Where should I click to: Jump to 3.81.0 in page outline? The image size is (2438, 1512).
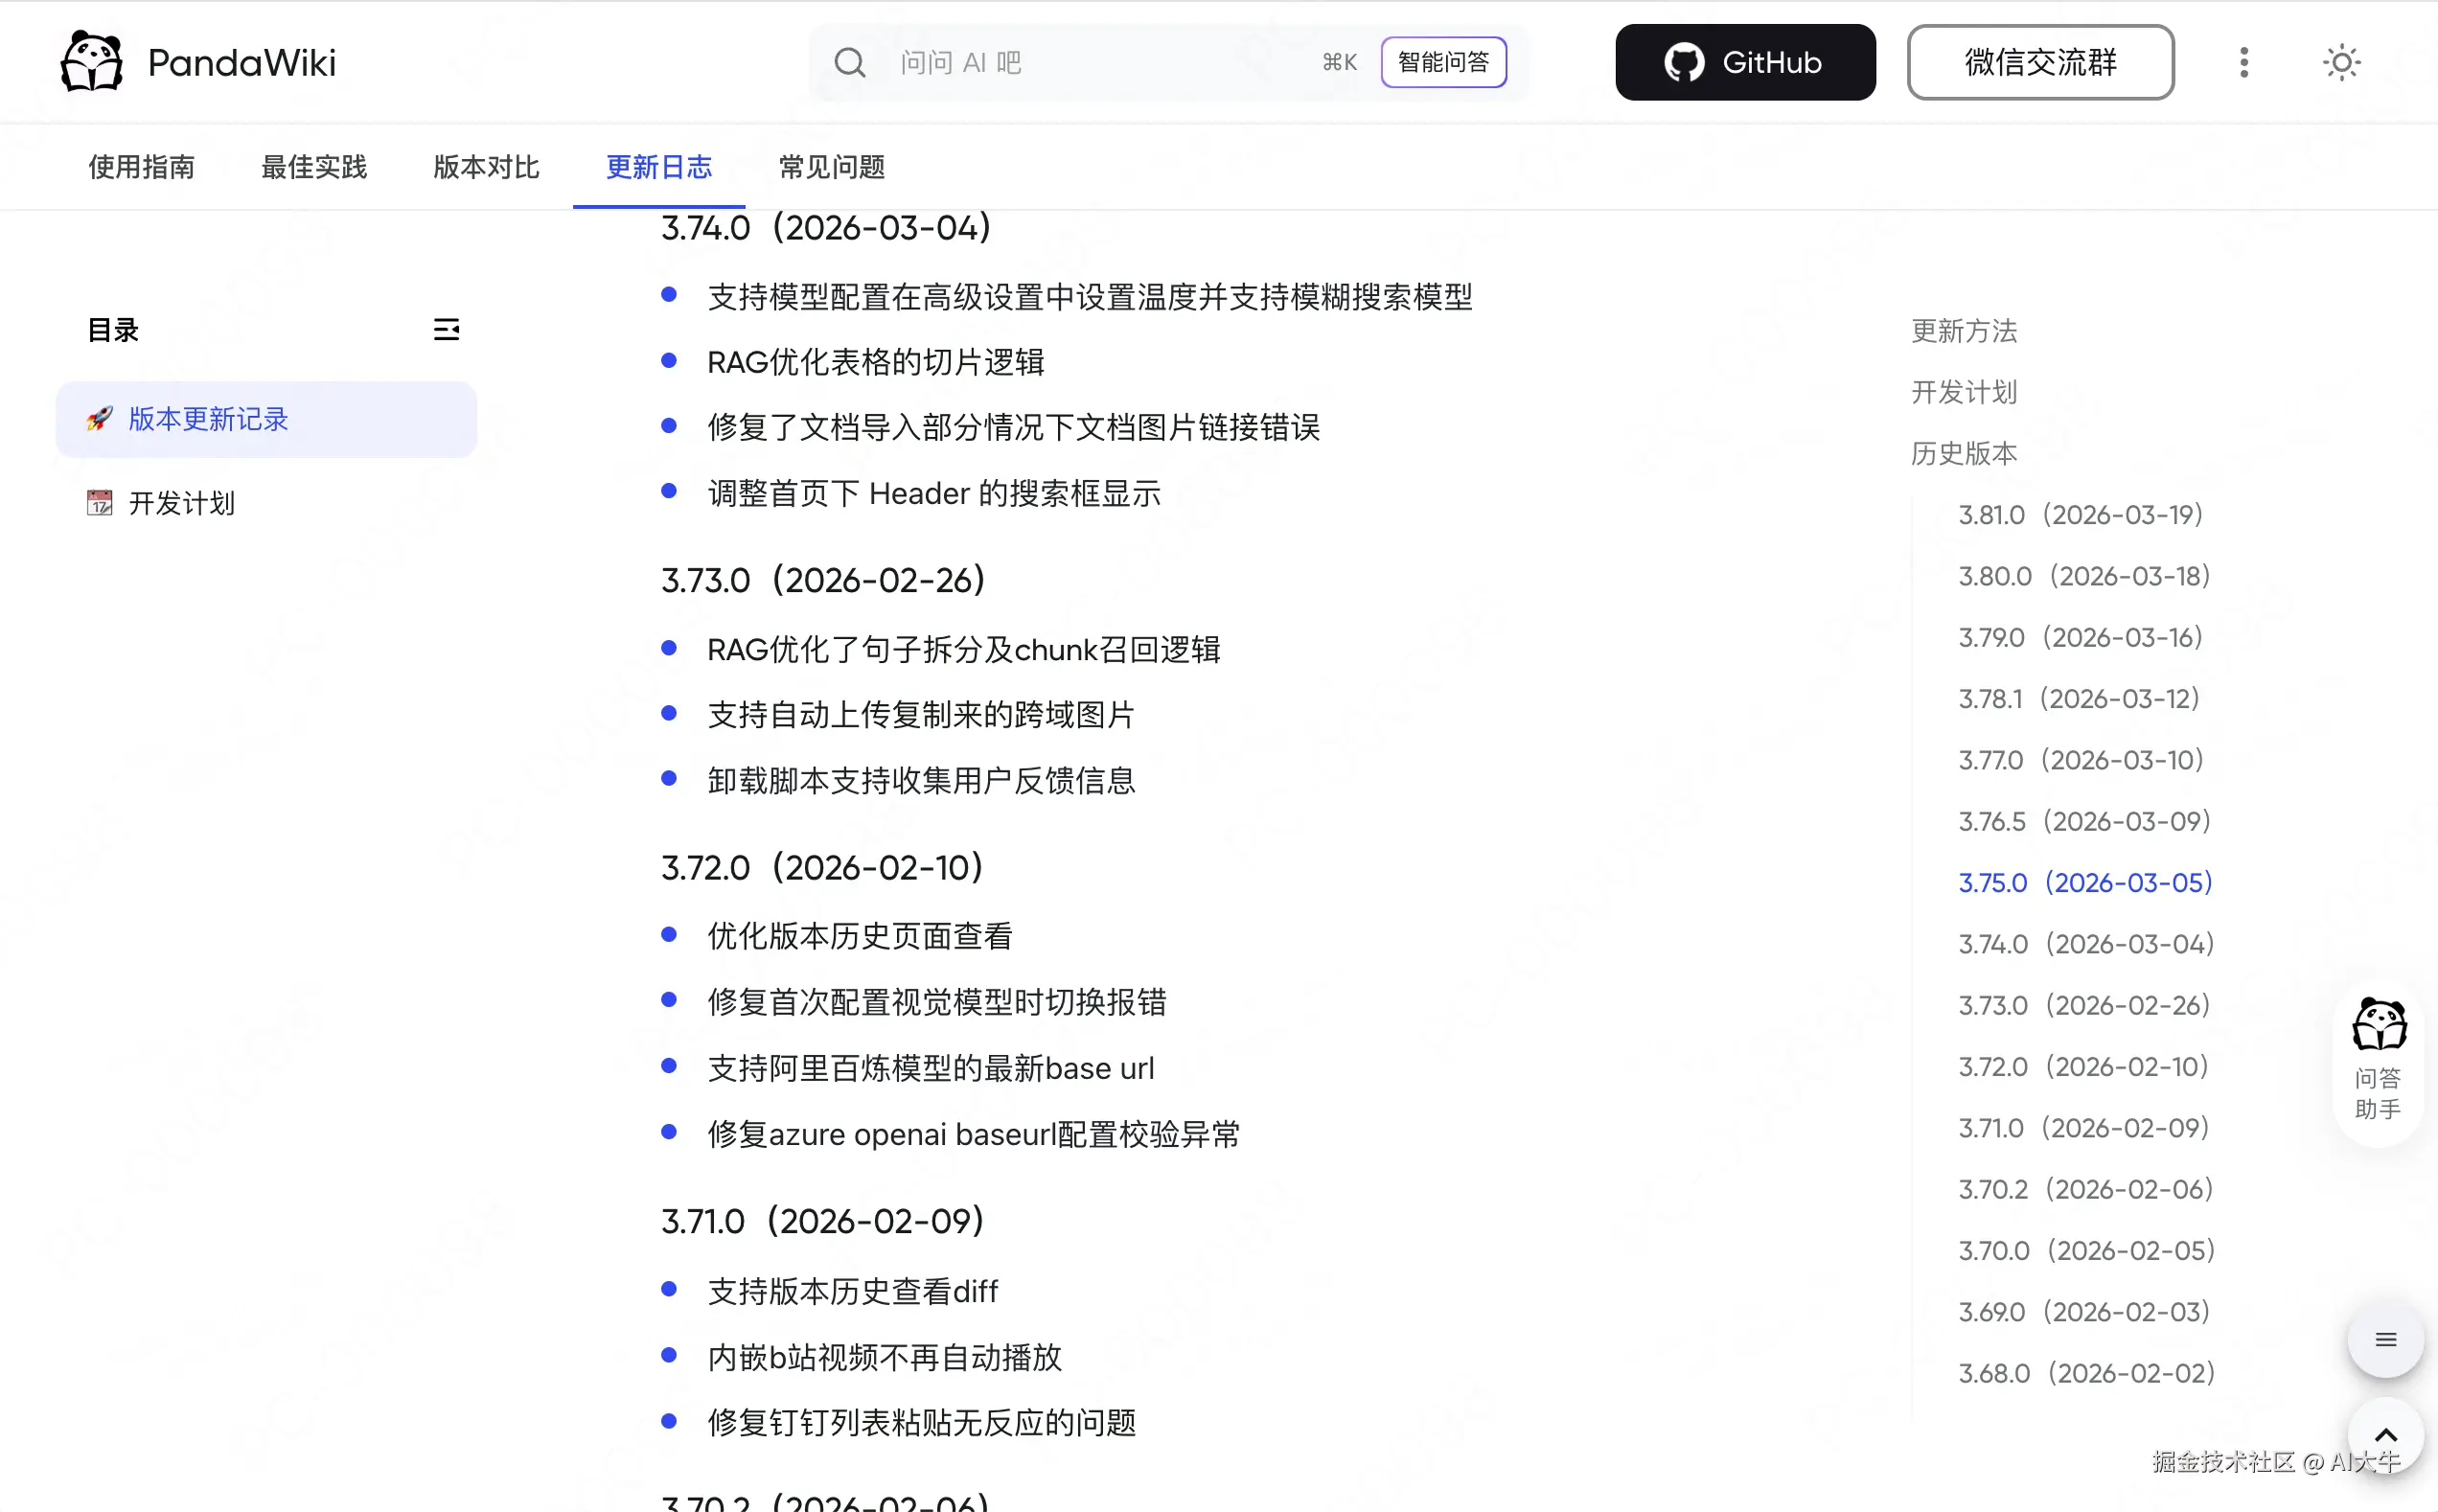pos(2080,515)
